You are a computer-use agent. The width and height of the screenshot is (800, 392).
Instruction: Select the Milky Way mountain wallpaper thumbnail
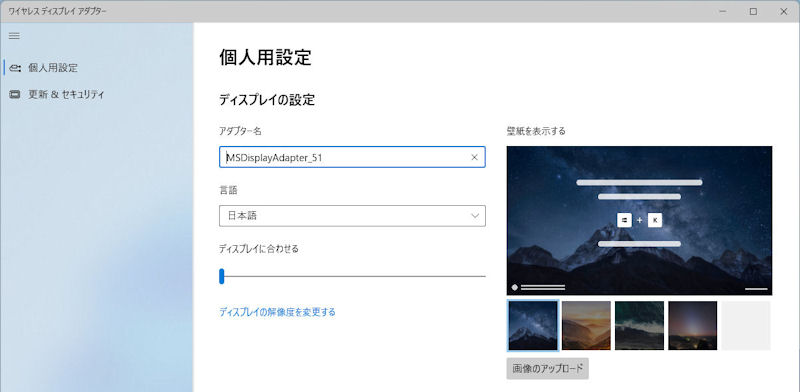coord(533,325)
